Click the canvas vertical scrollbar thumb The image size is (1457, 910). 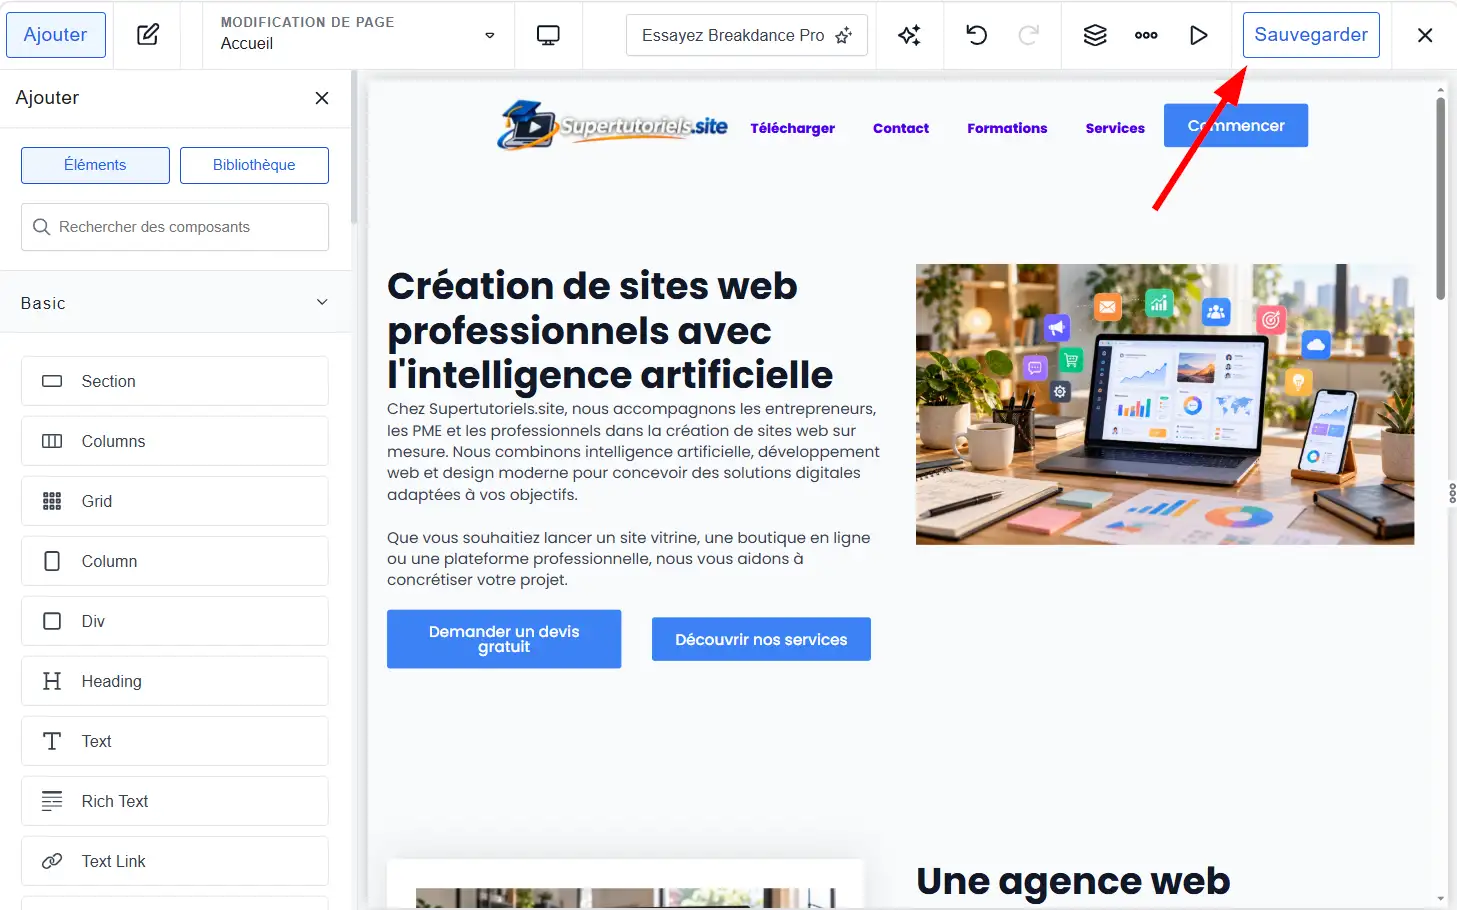tap(1440, 198)
